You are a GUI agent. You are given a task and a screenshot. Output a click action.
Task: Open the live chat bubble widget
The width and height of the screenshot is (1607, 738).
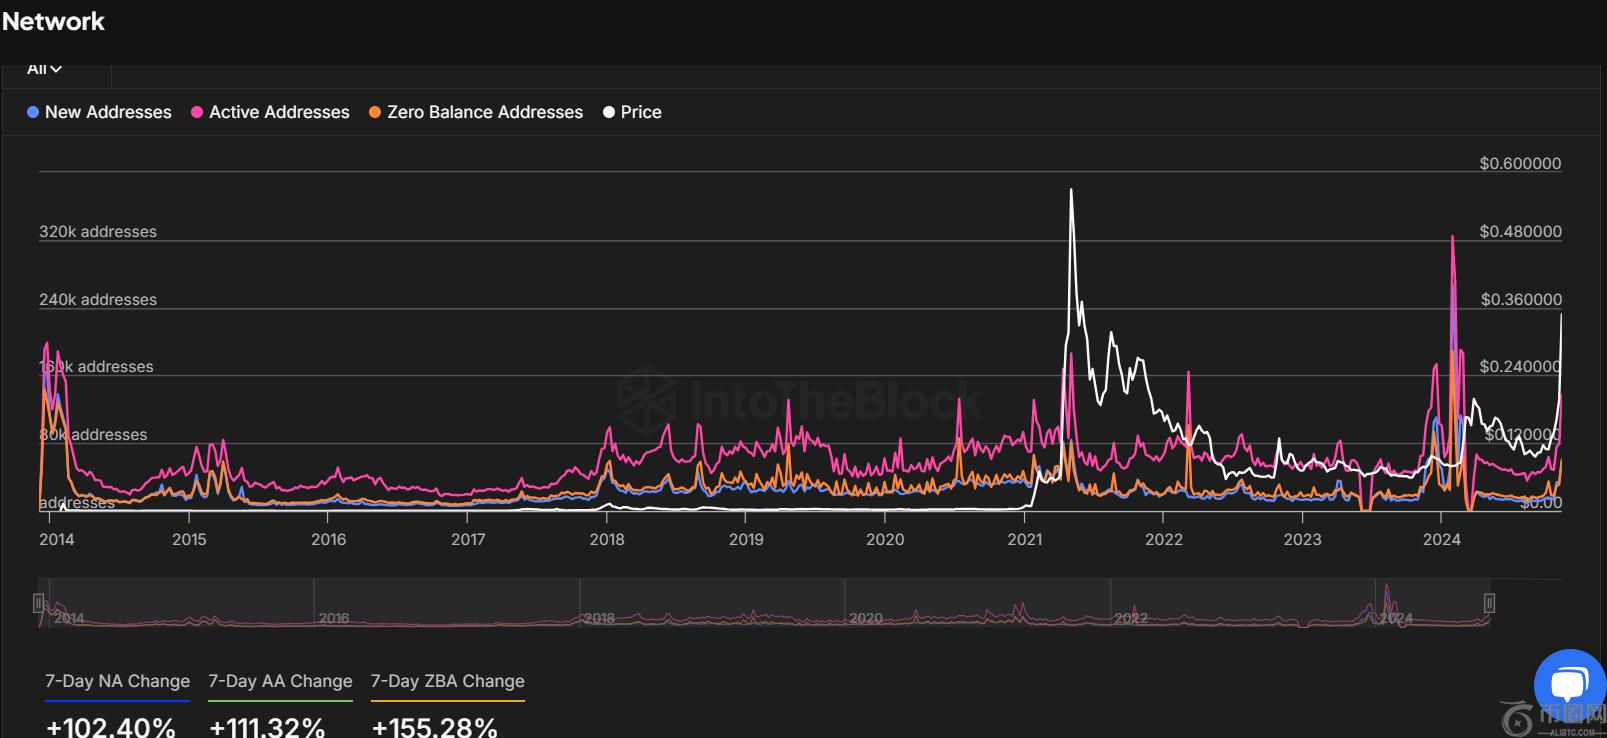[1568, 684]
